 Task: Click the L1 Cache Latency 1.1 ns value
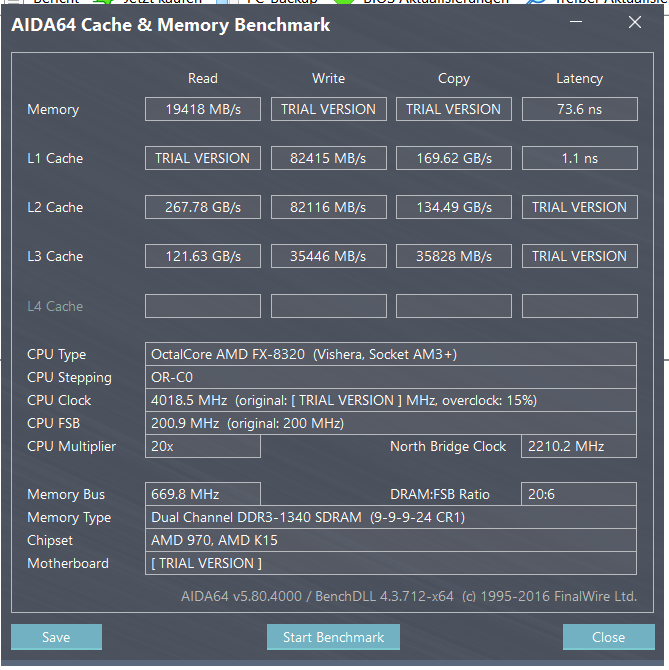click(x=580, y=158)
